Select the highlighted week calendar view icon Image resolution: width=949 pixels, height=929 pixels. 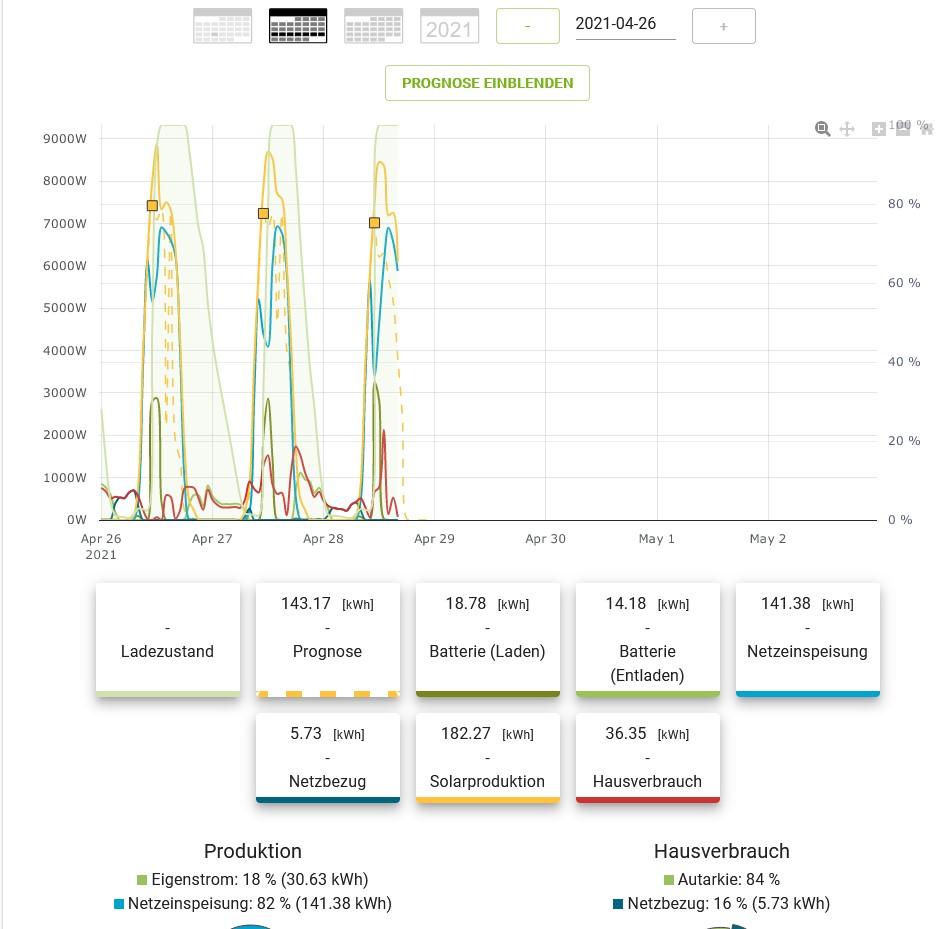pyautogui.click(x=298, y=26)
